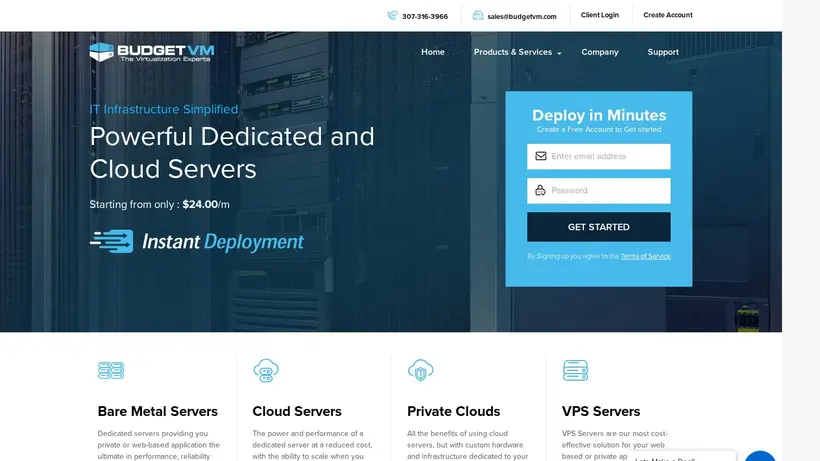This screenshot has height=461, width=820.
Task: Click the Cloud Servers icon
Action: click(266, 371)
